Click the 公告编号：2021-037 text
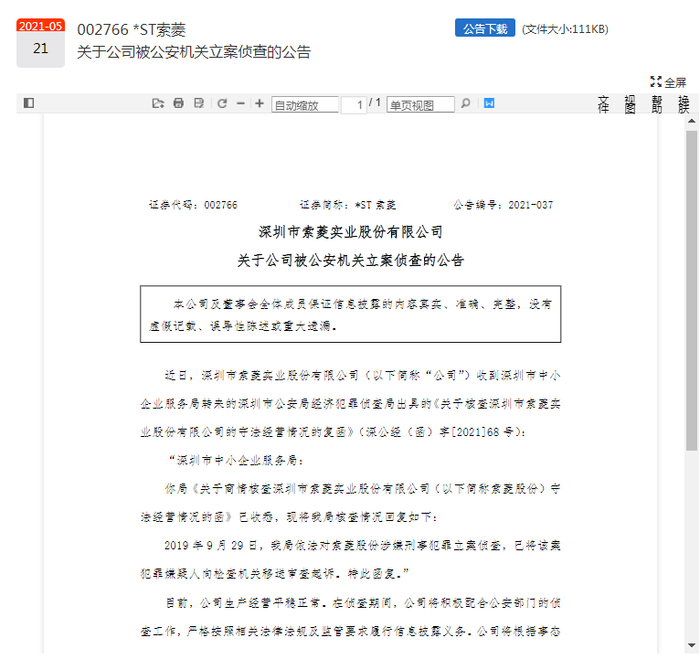 (503, 205)
